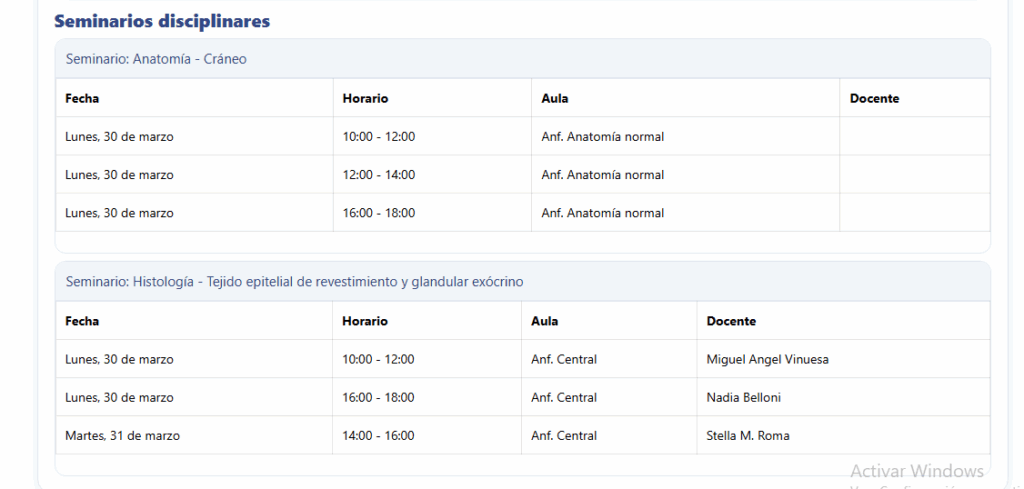Select docente Nadia Belloni
This screenshot has width=1024, height=489.
[x=743, y=397]
